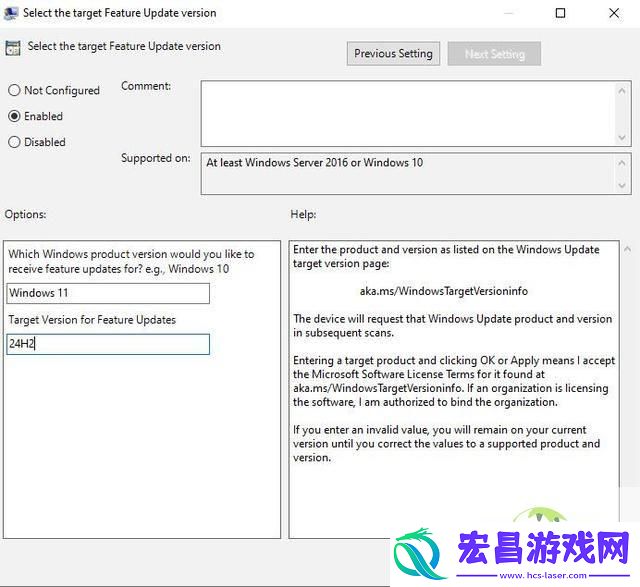Click the Comment: label
The width and height of the screenshot is (640, 587).
coord(146,86)
